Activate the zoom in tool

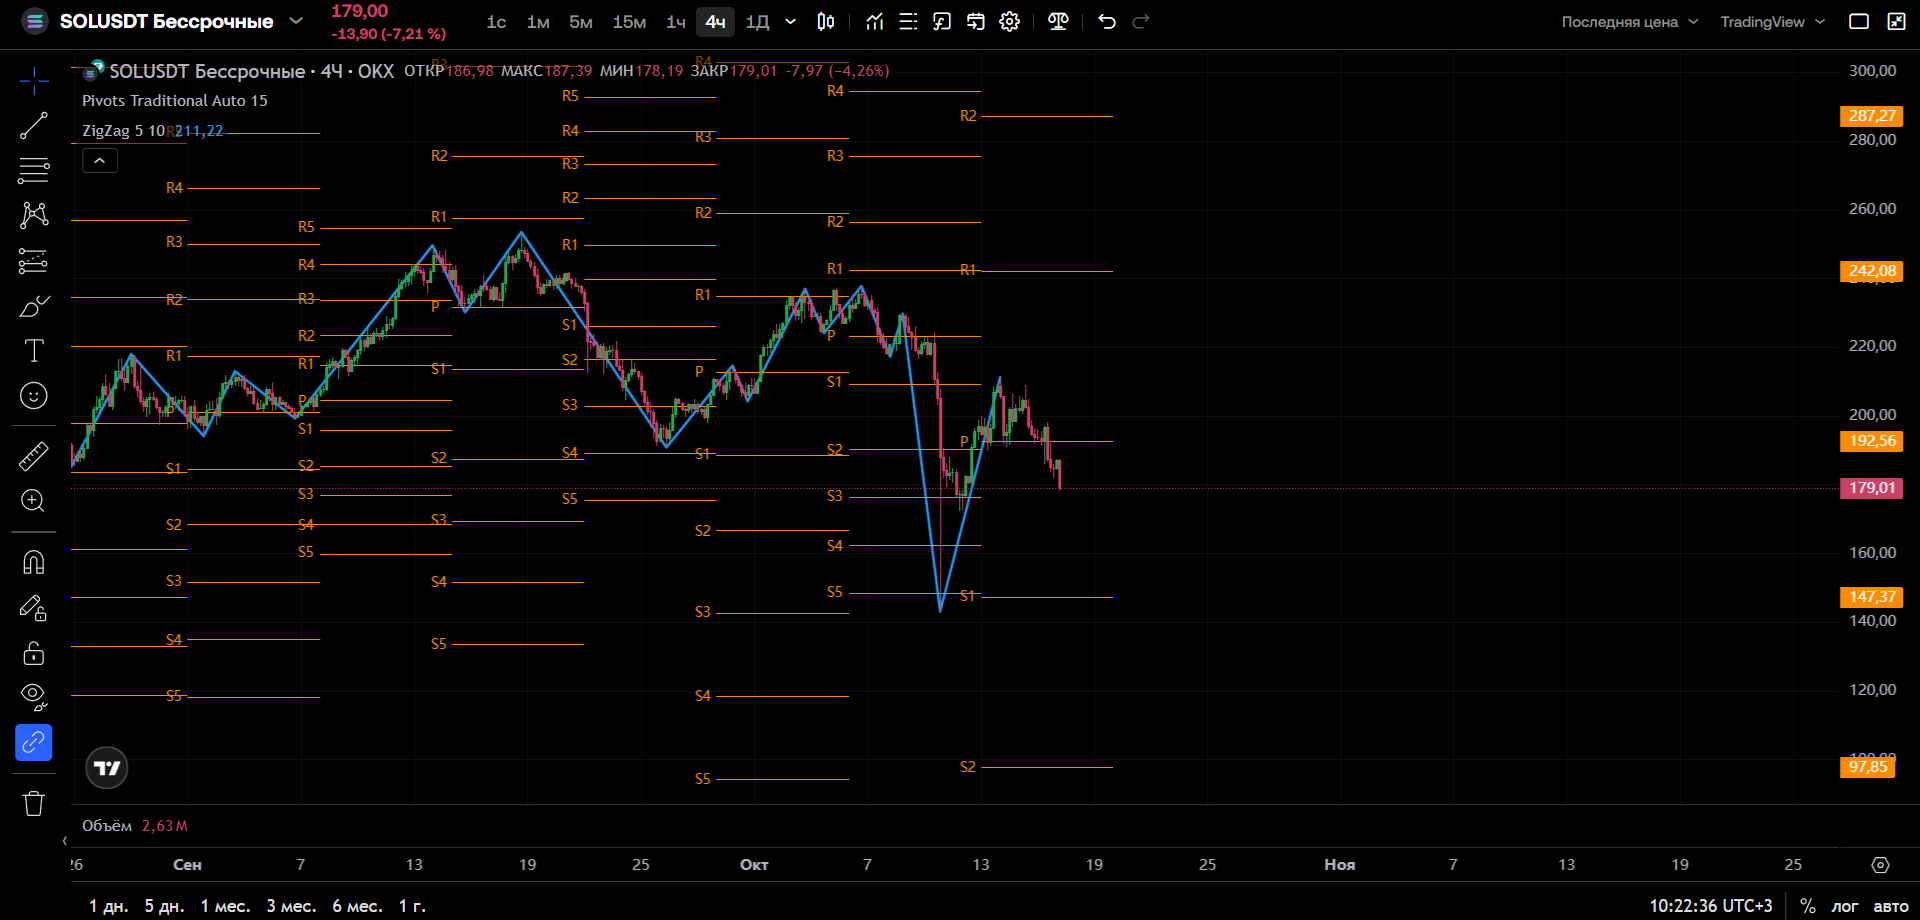(33, 501)
